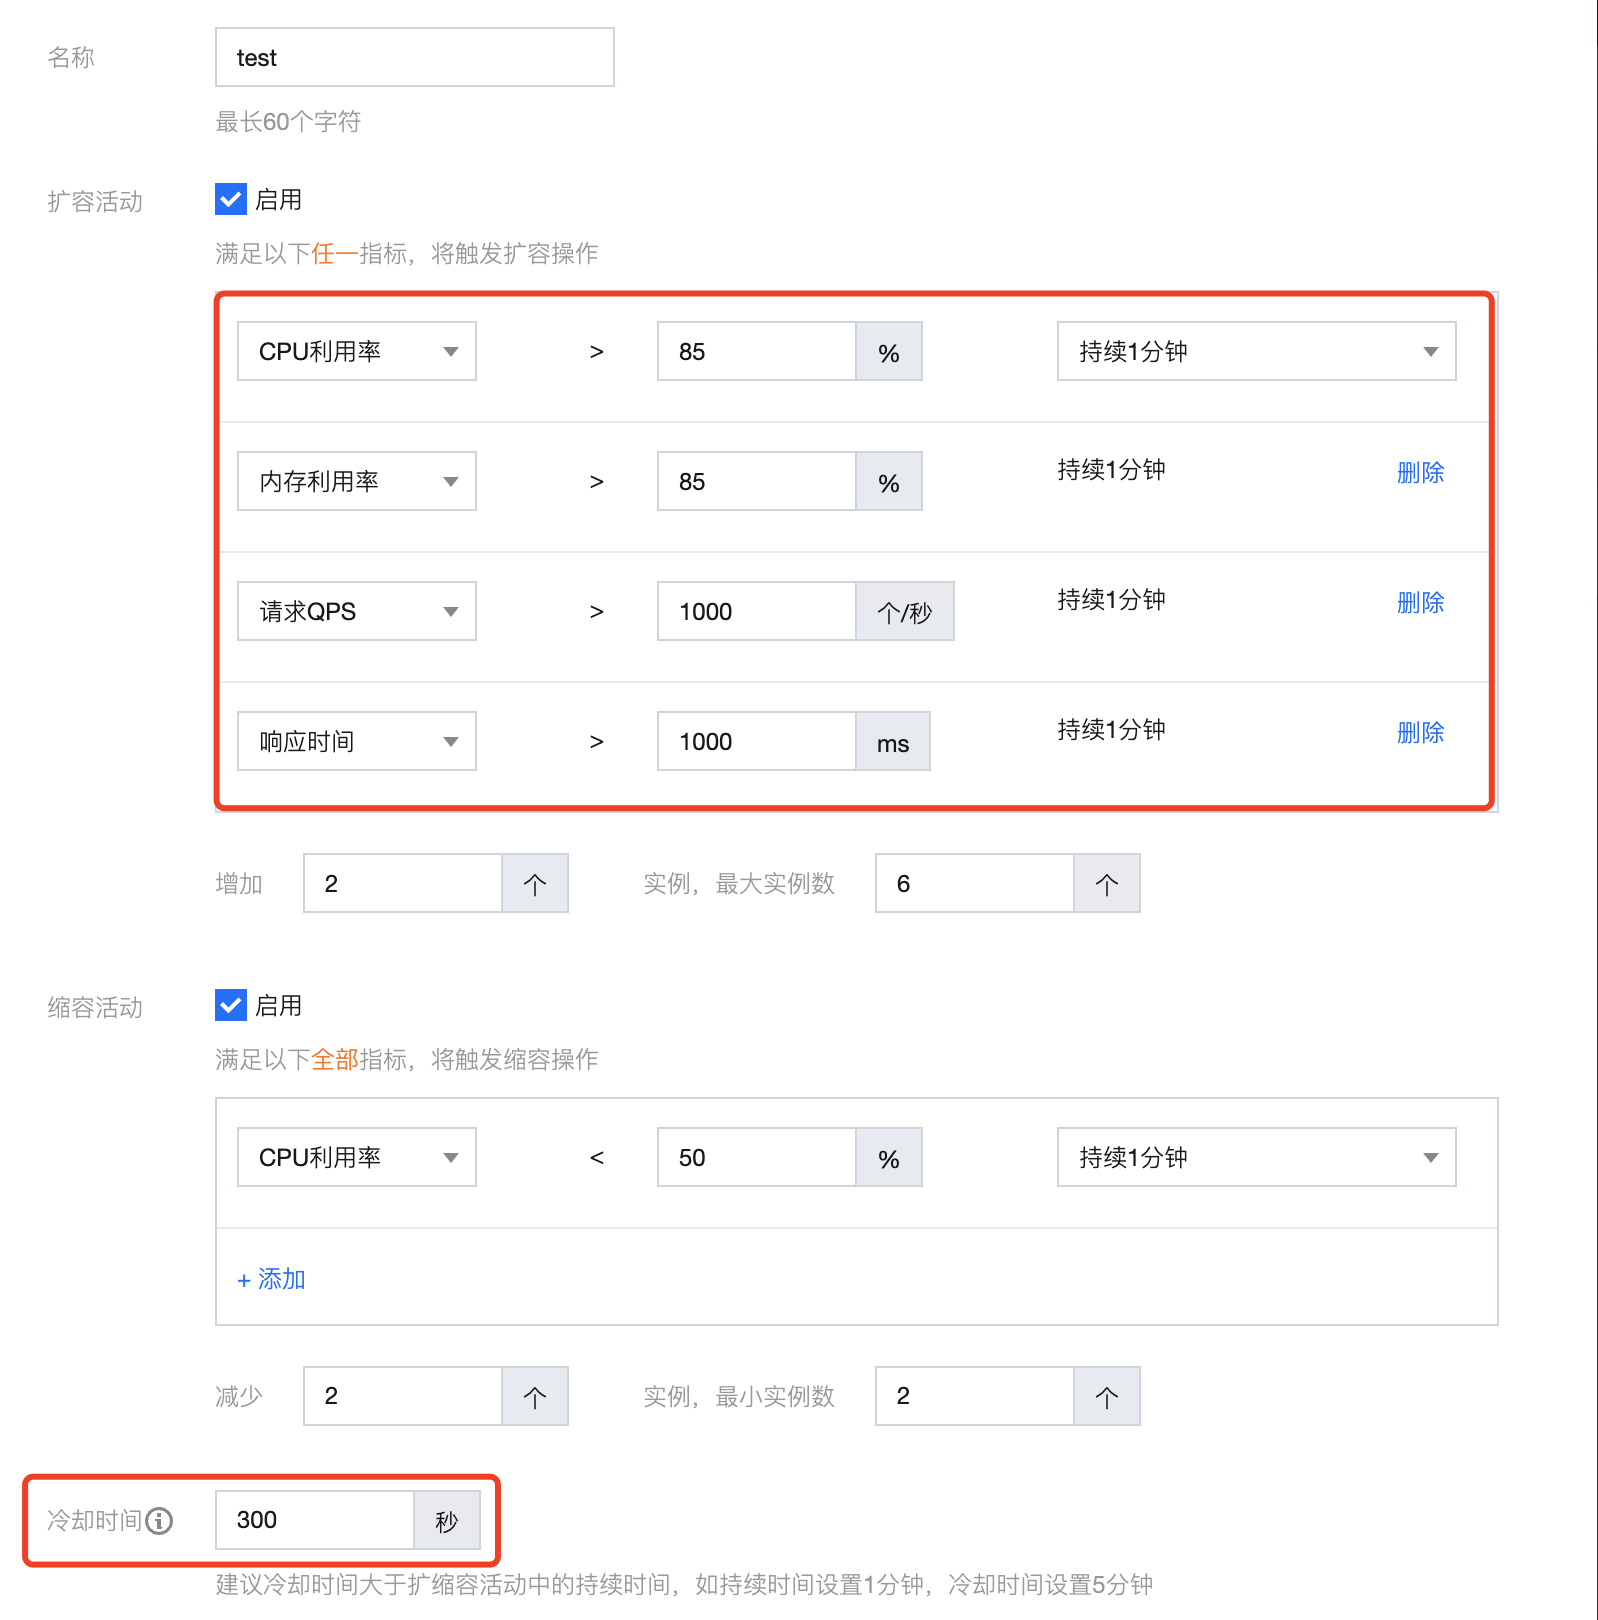Click the 秒 unit label of cooldown time
This screenshot has height=1620, width=1598.
[x=447, y=1520]
